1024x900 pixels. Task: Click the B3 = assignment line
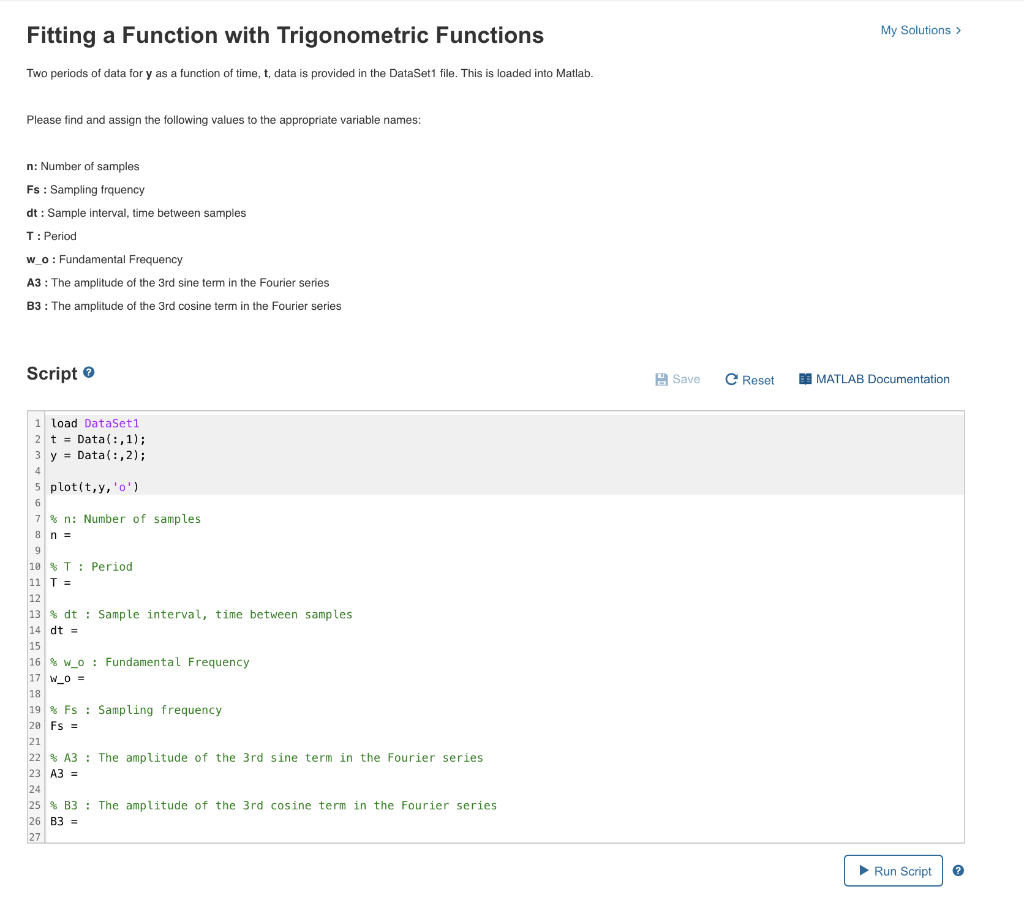pos(74,820)
